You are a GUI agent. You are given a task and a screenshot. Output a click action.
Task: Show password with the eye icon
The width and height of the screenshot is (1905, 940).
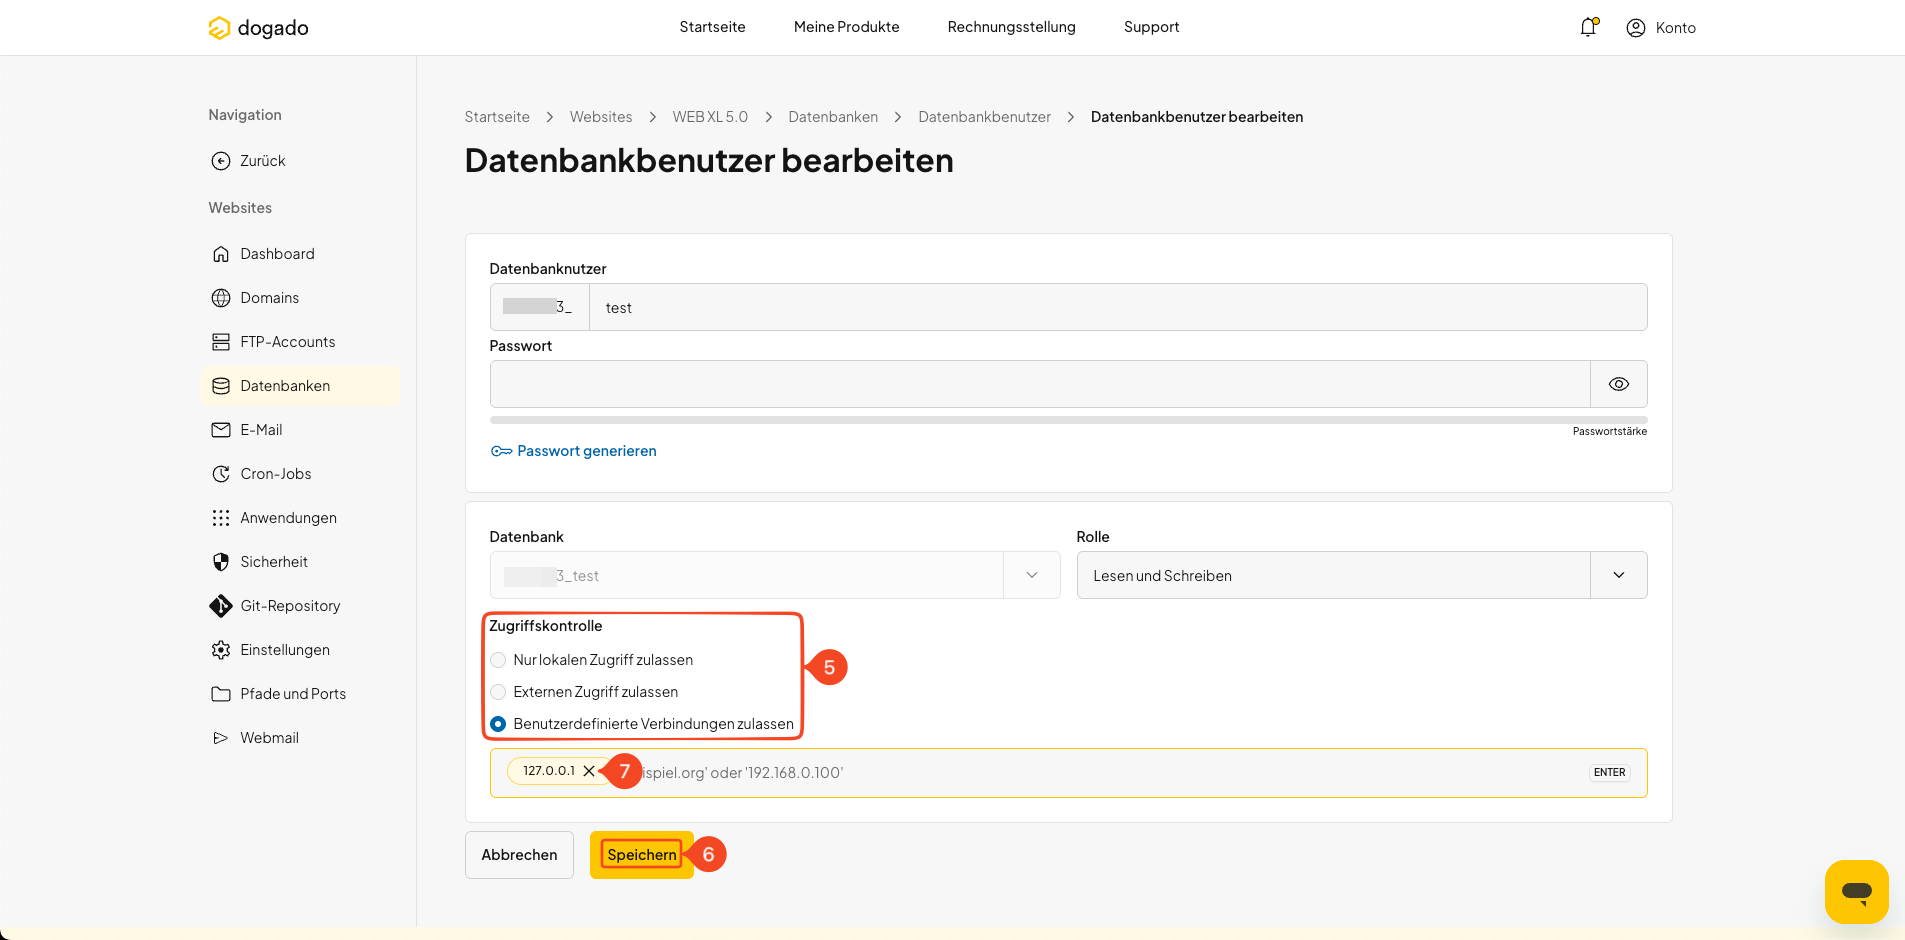pyautogui.click(x=1619, y=384)
